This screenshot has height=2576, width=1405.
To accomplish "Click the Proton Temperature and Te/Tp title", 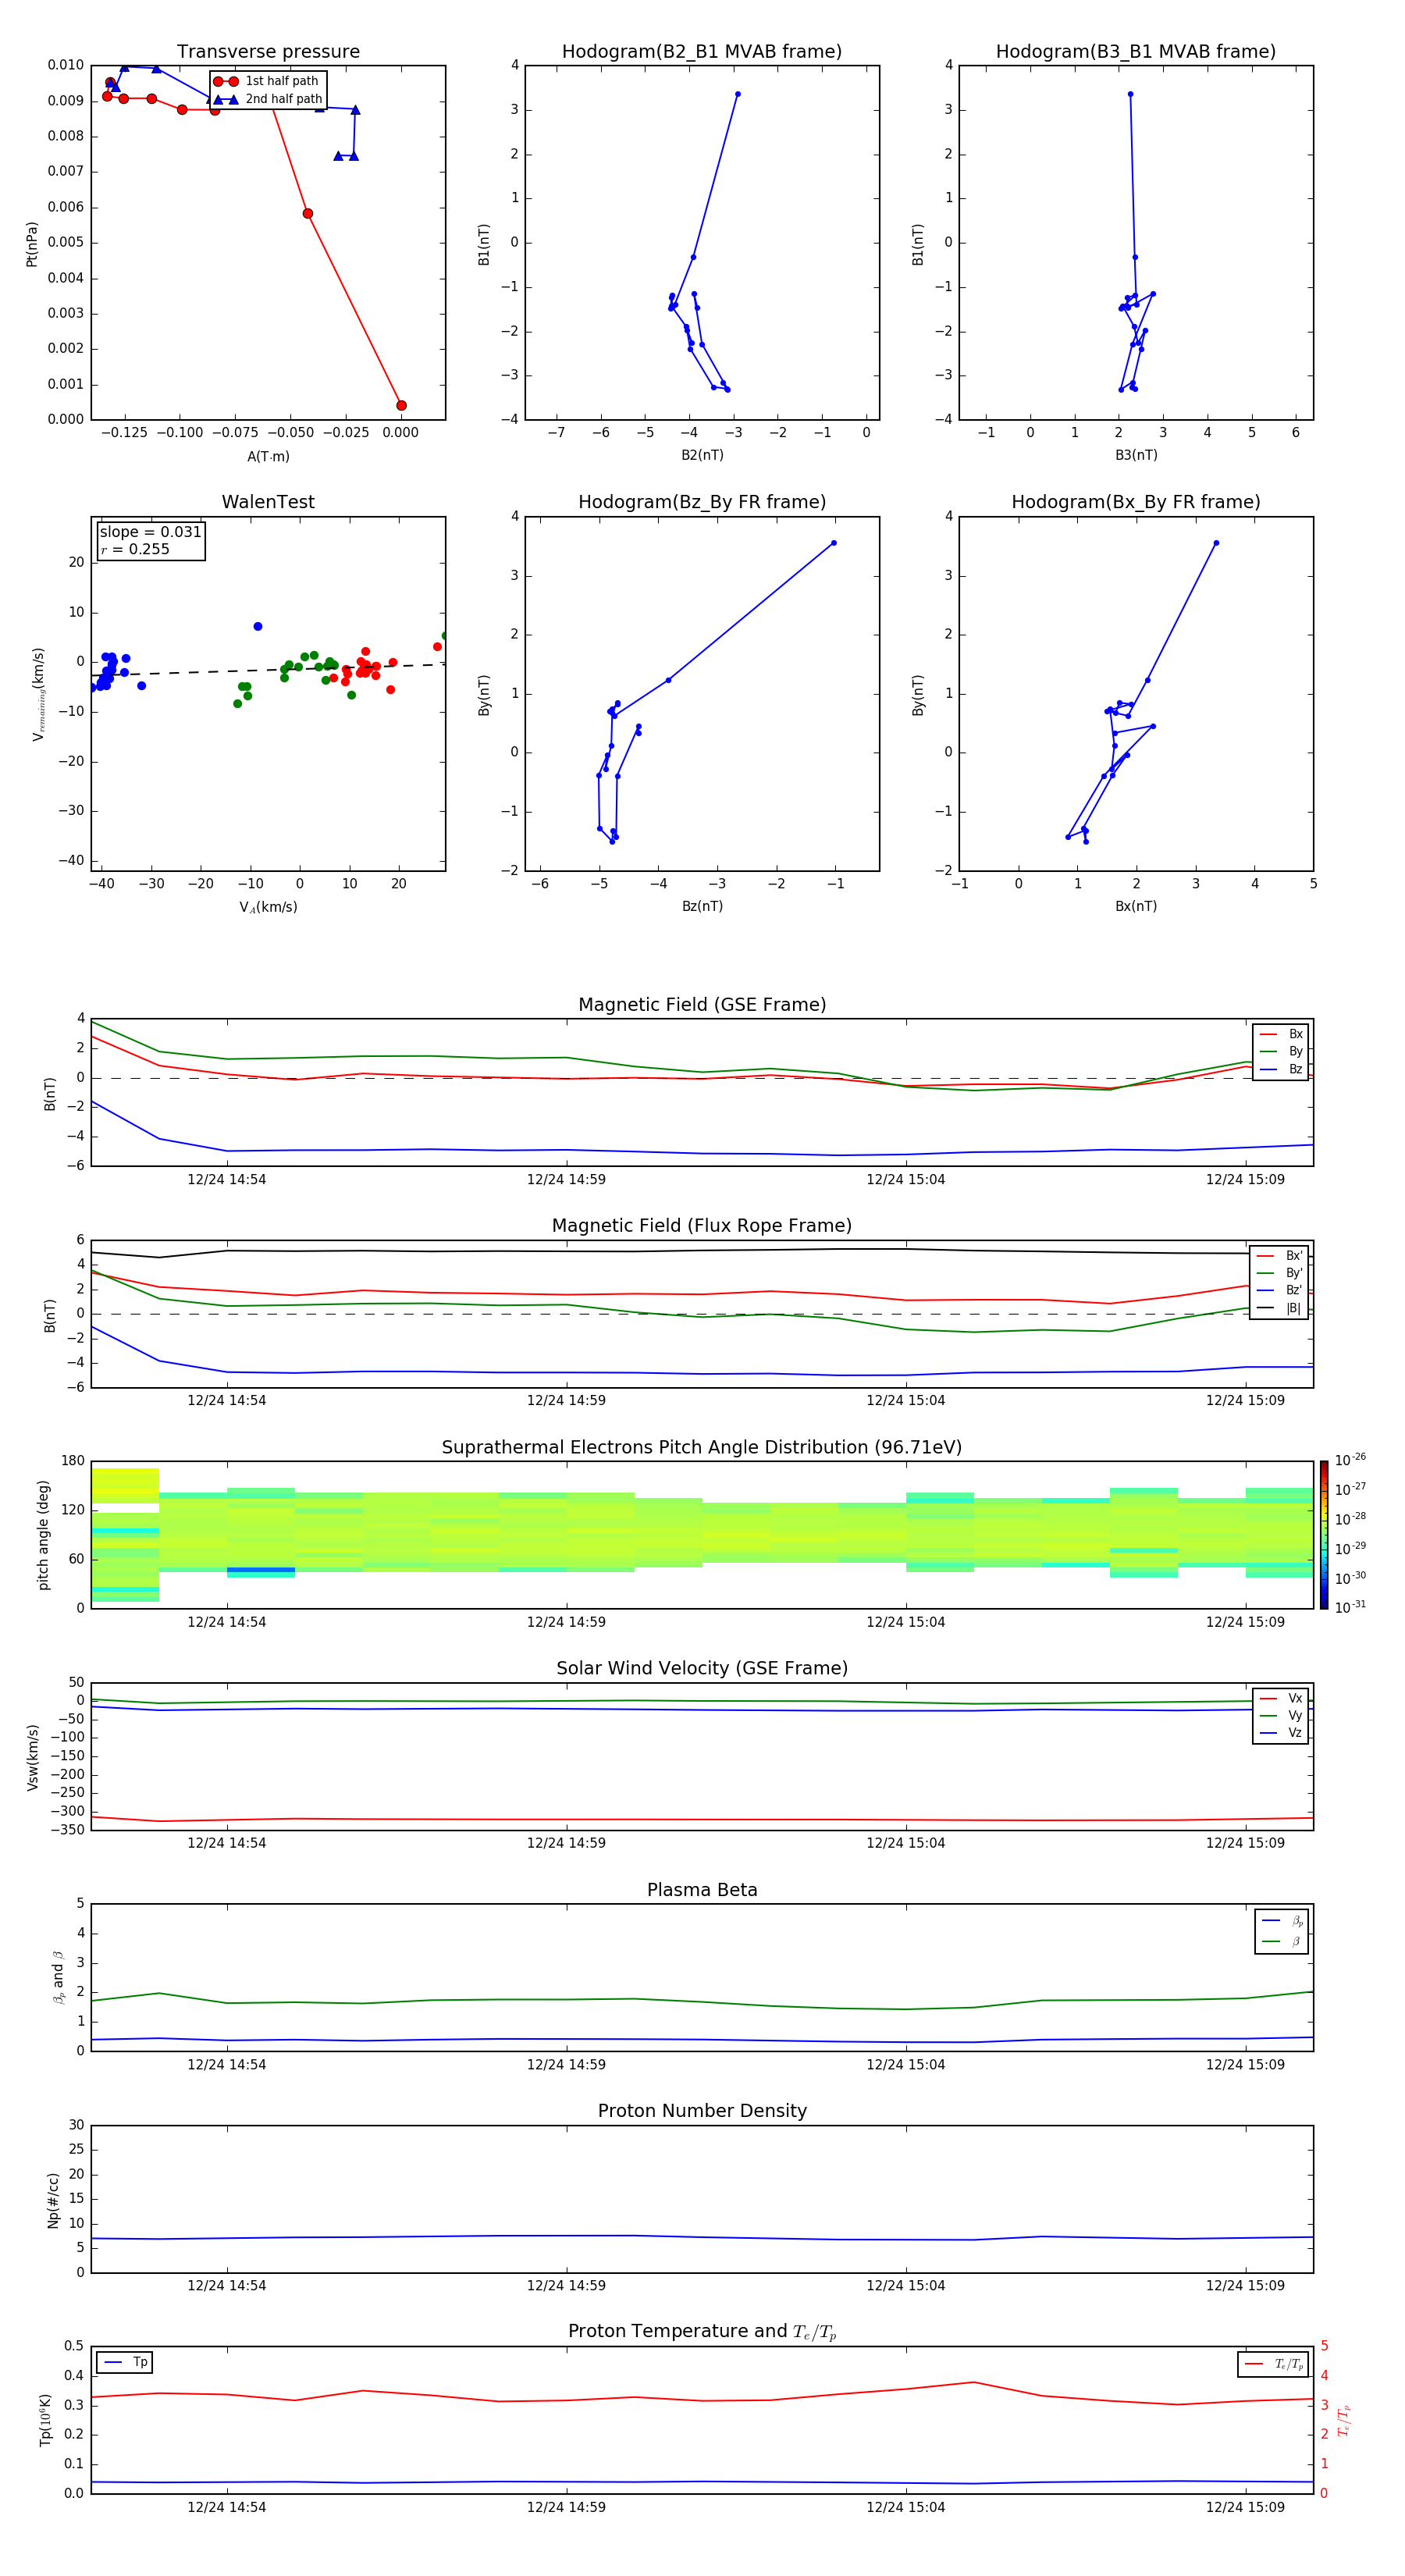I will [x=702, y=2332].
